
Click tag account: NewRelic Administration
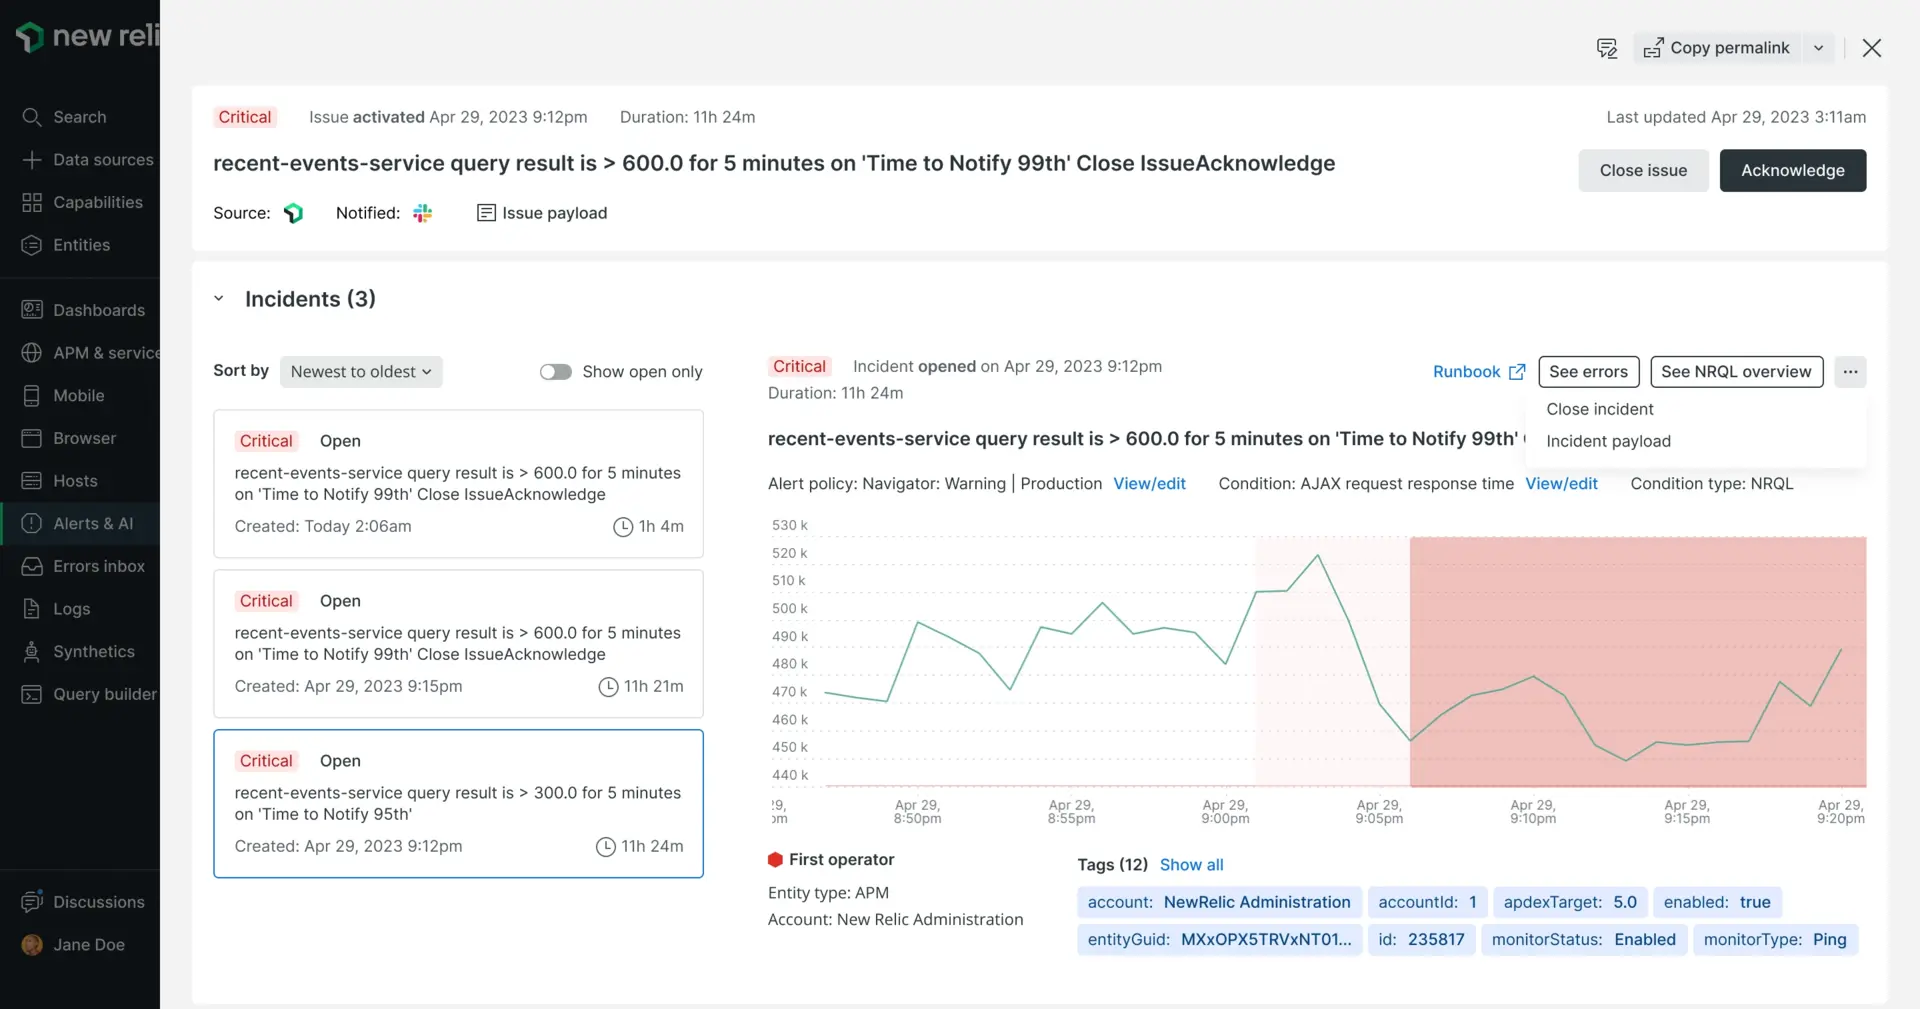pyautogui.click(x=1219, y=902)
